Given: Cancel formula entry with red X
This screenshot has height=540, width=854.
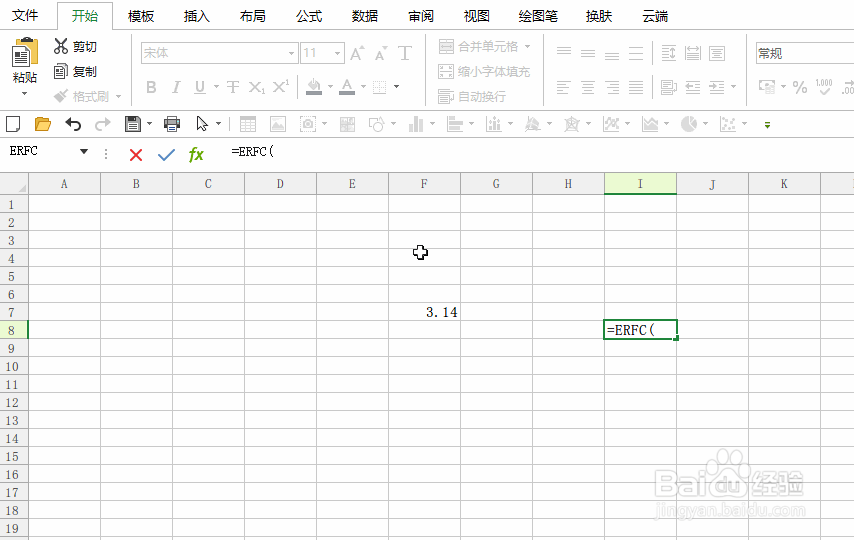Looking at the screenshot, I should 136,155.
